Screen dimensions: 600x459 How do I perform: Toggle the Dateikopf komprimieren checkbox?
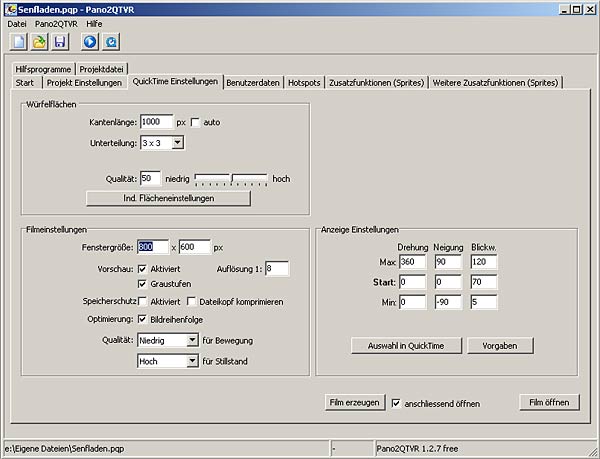pos(192,301)
